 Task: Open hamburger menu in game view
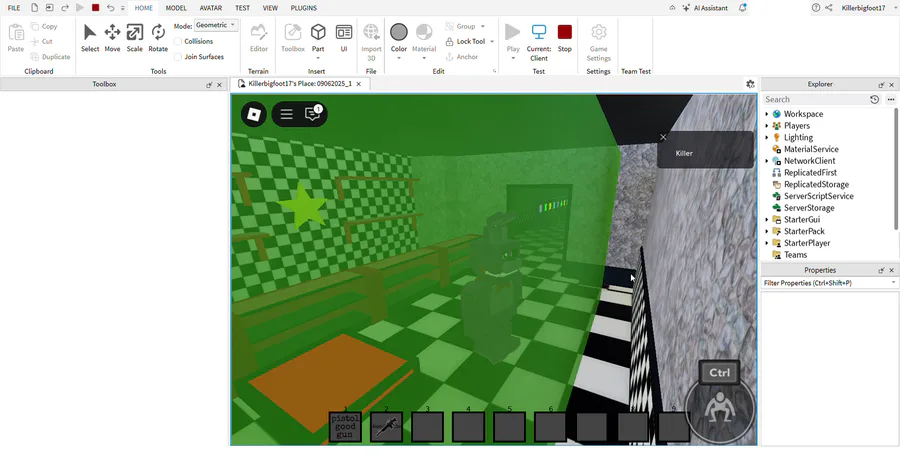coord(286,114)
